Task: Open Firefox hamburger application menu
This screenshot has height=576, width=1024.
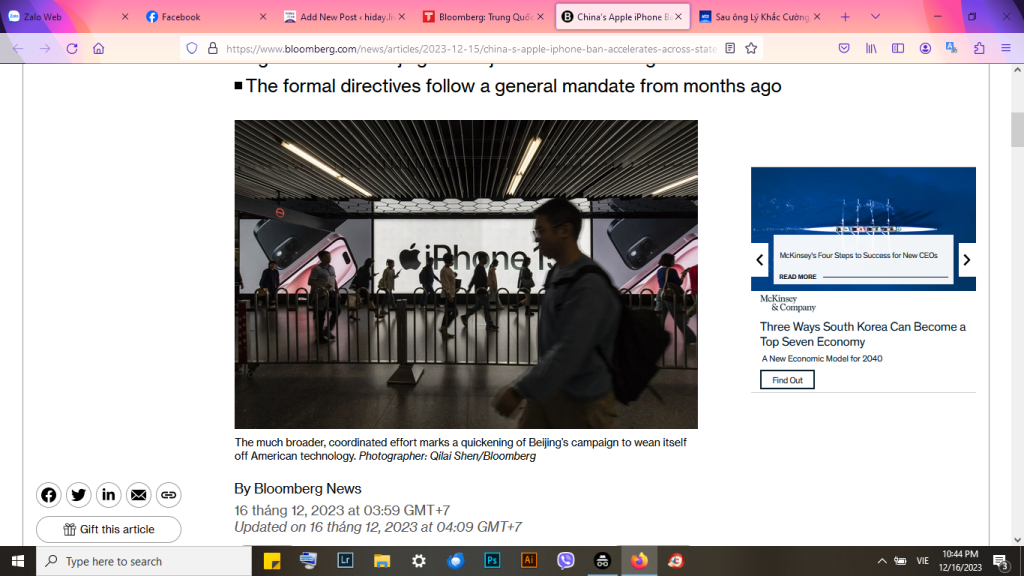Action: [1005, 48]
